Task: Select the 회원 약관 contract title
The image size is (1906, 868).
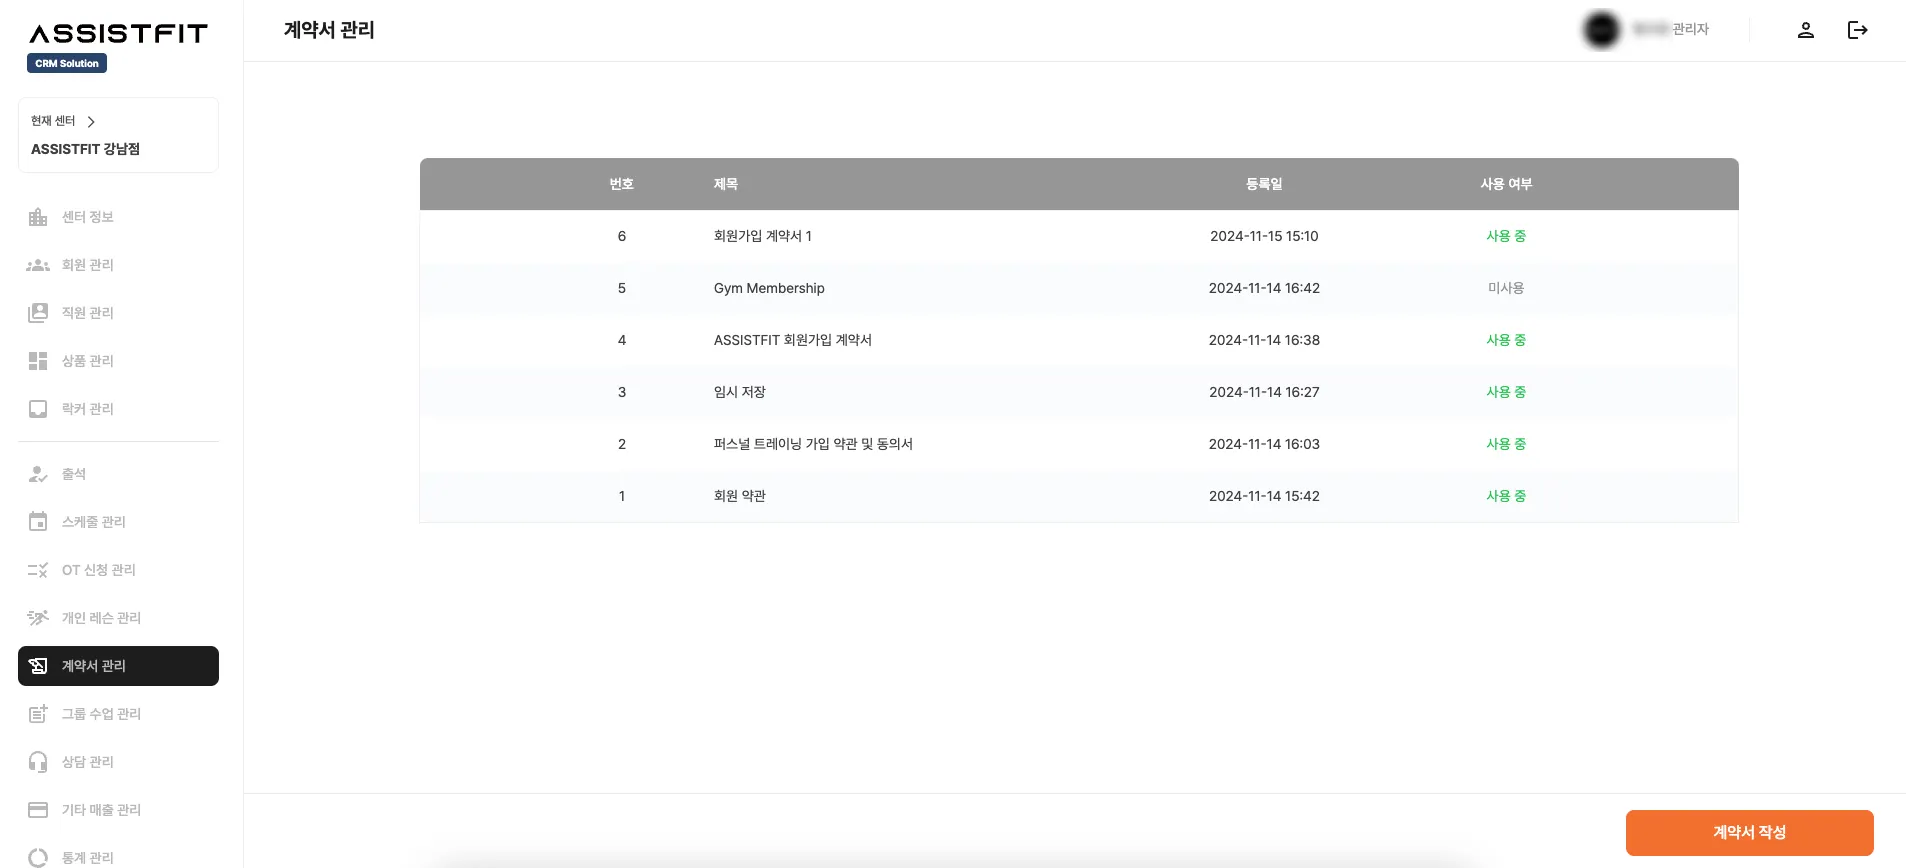Action: tap(739, 496)
